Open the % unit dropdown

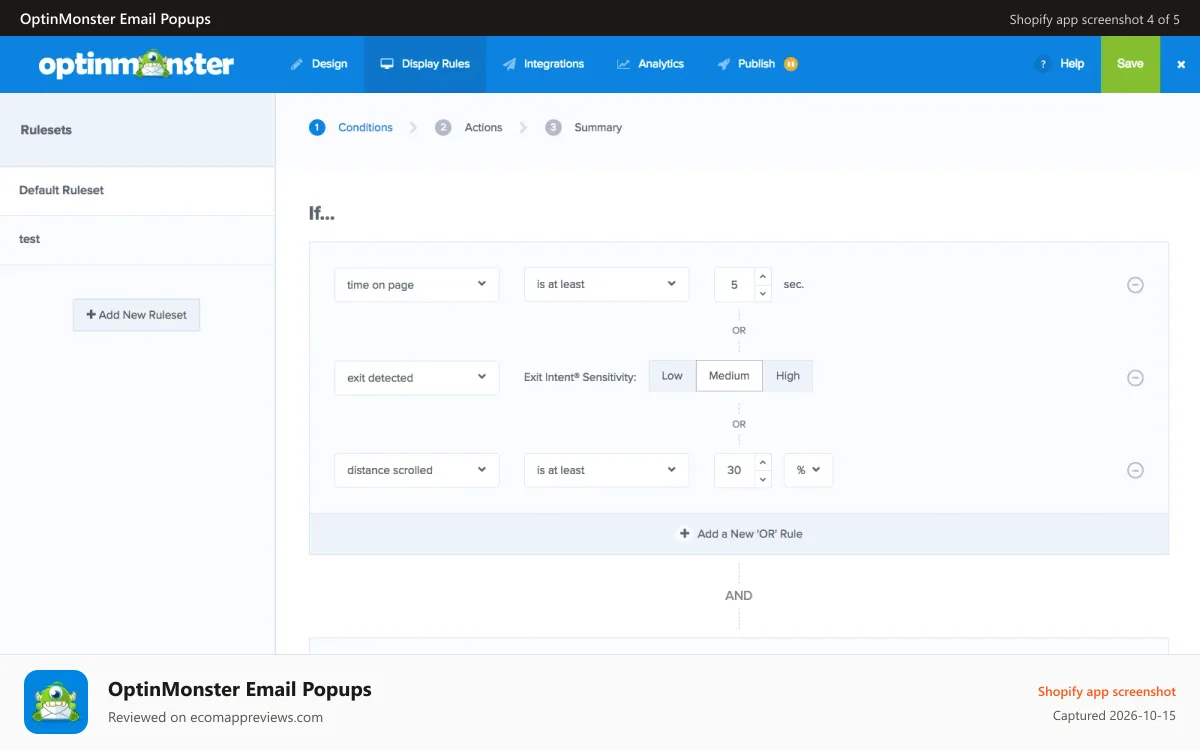coord(808,470)
